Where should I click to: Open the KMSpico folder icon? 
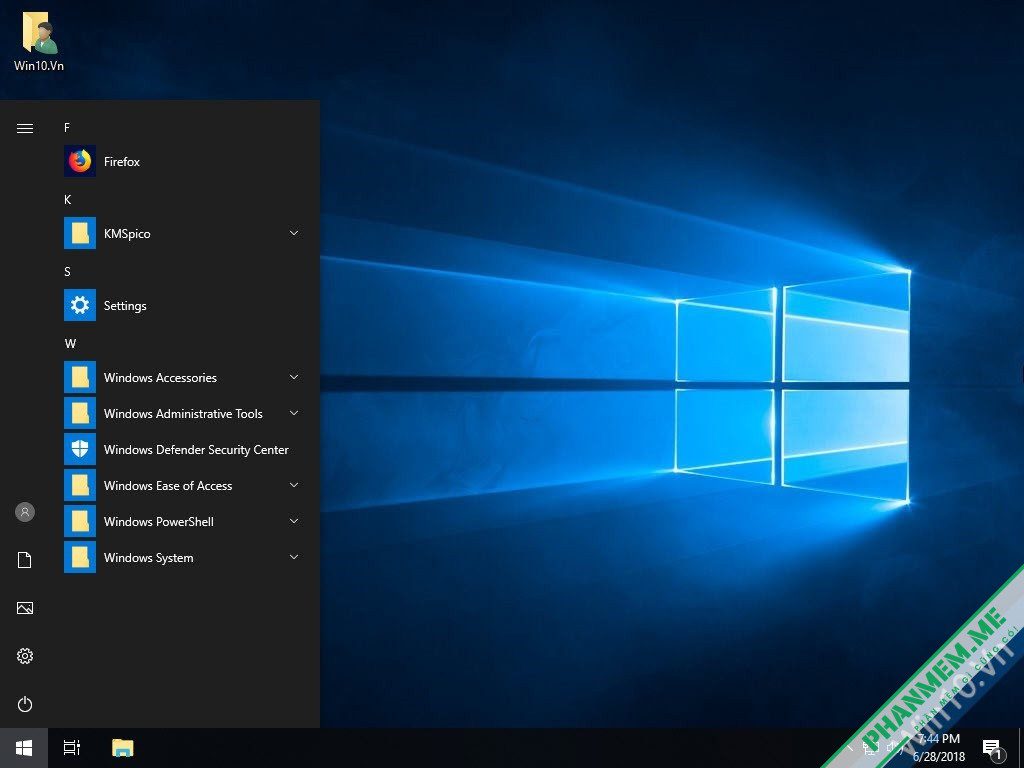point(80,233)
